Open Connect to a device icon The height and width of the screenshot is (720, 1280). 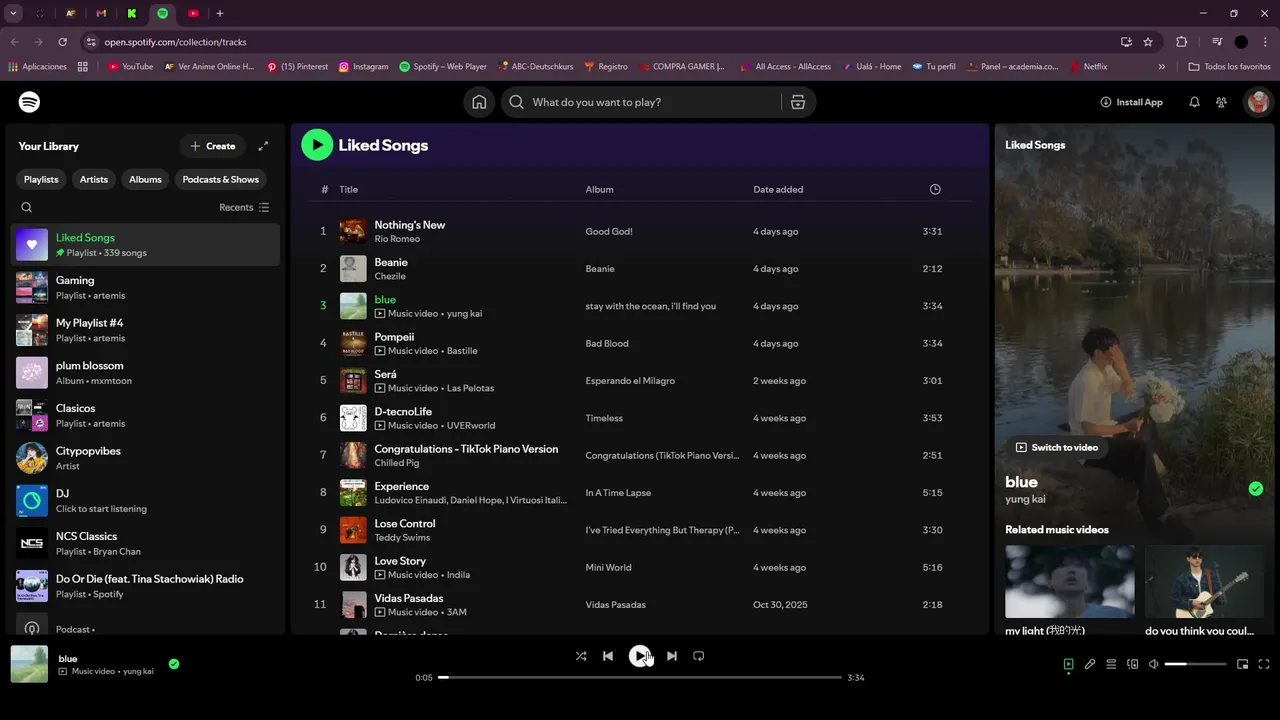pos(1132,664)
